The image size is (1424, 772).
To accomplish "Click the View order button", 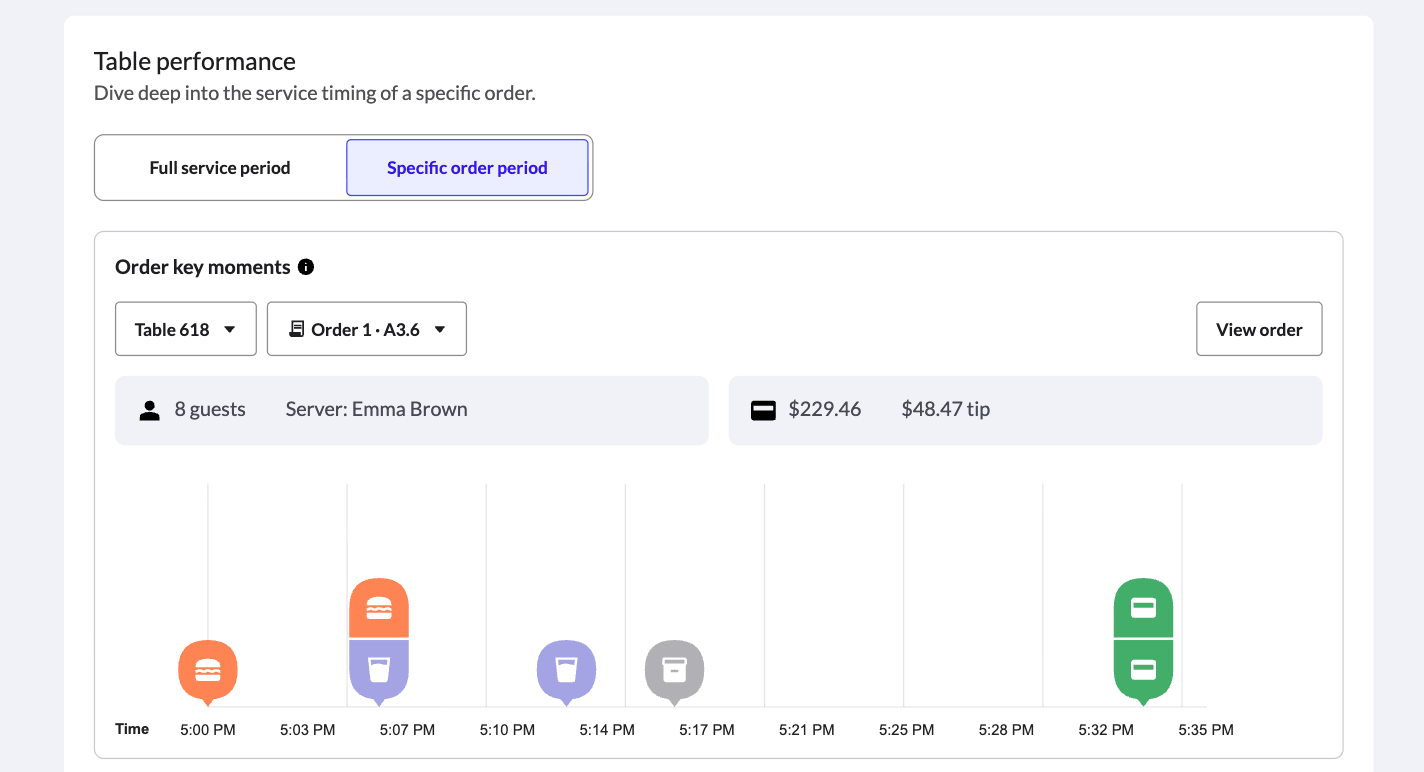I will pos(1259,329).
